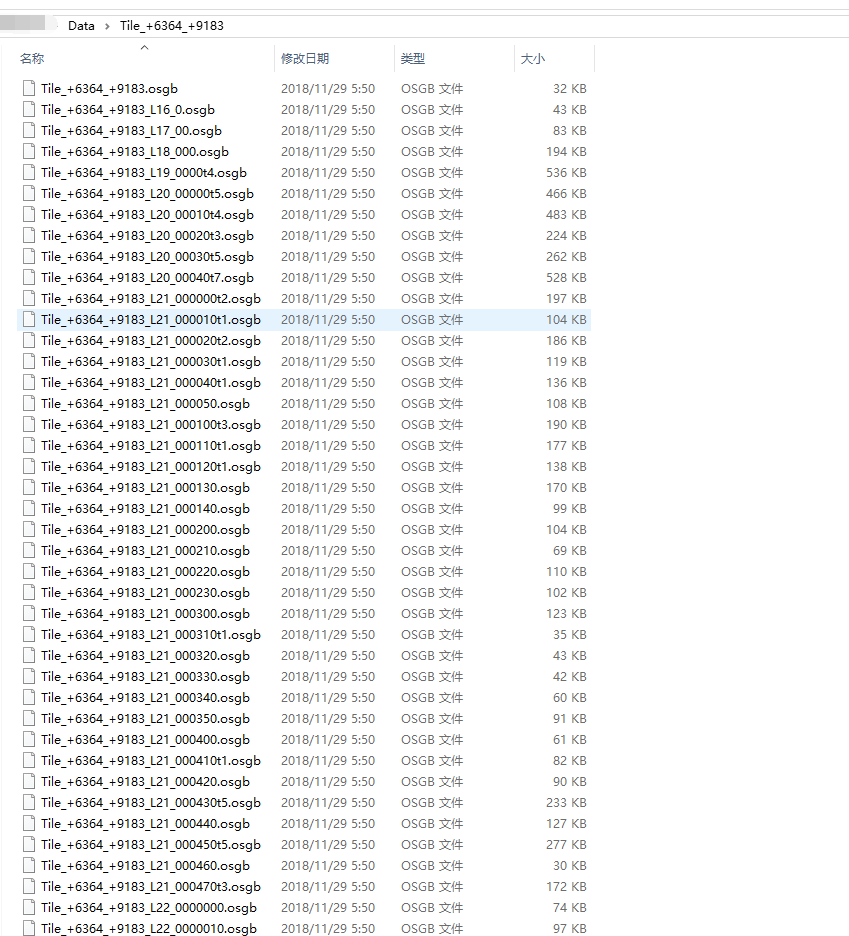The image size is (849, 936).
Task: Select file name Tile_+6364_+9183_L21_000230.osgb
Action: point(145,593)
